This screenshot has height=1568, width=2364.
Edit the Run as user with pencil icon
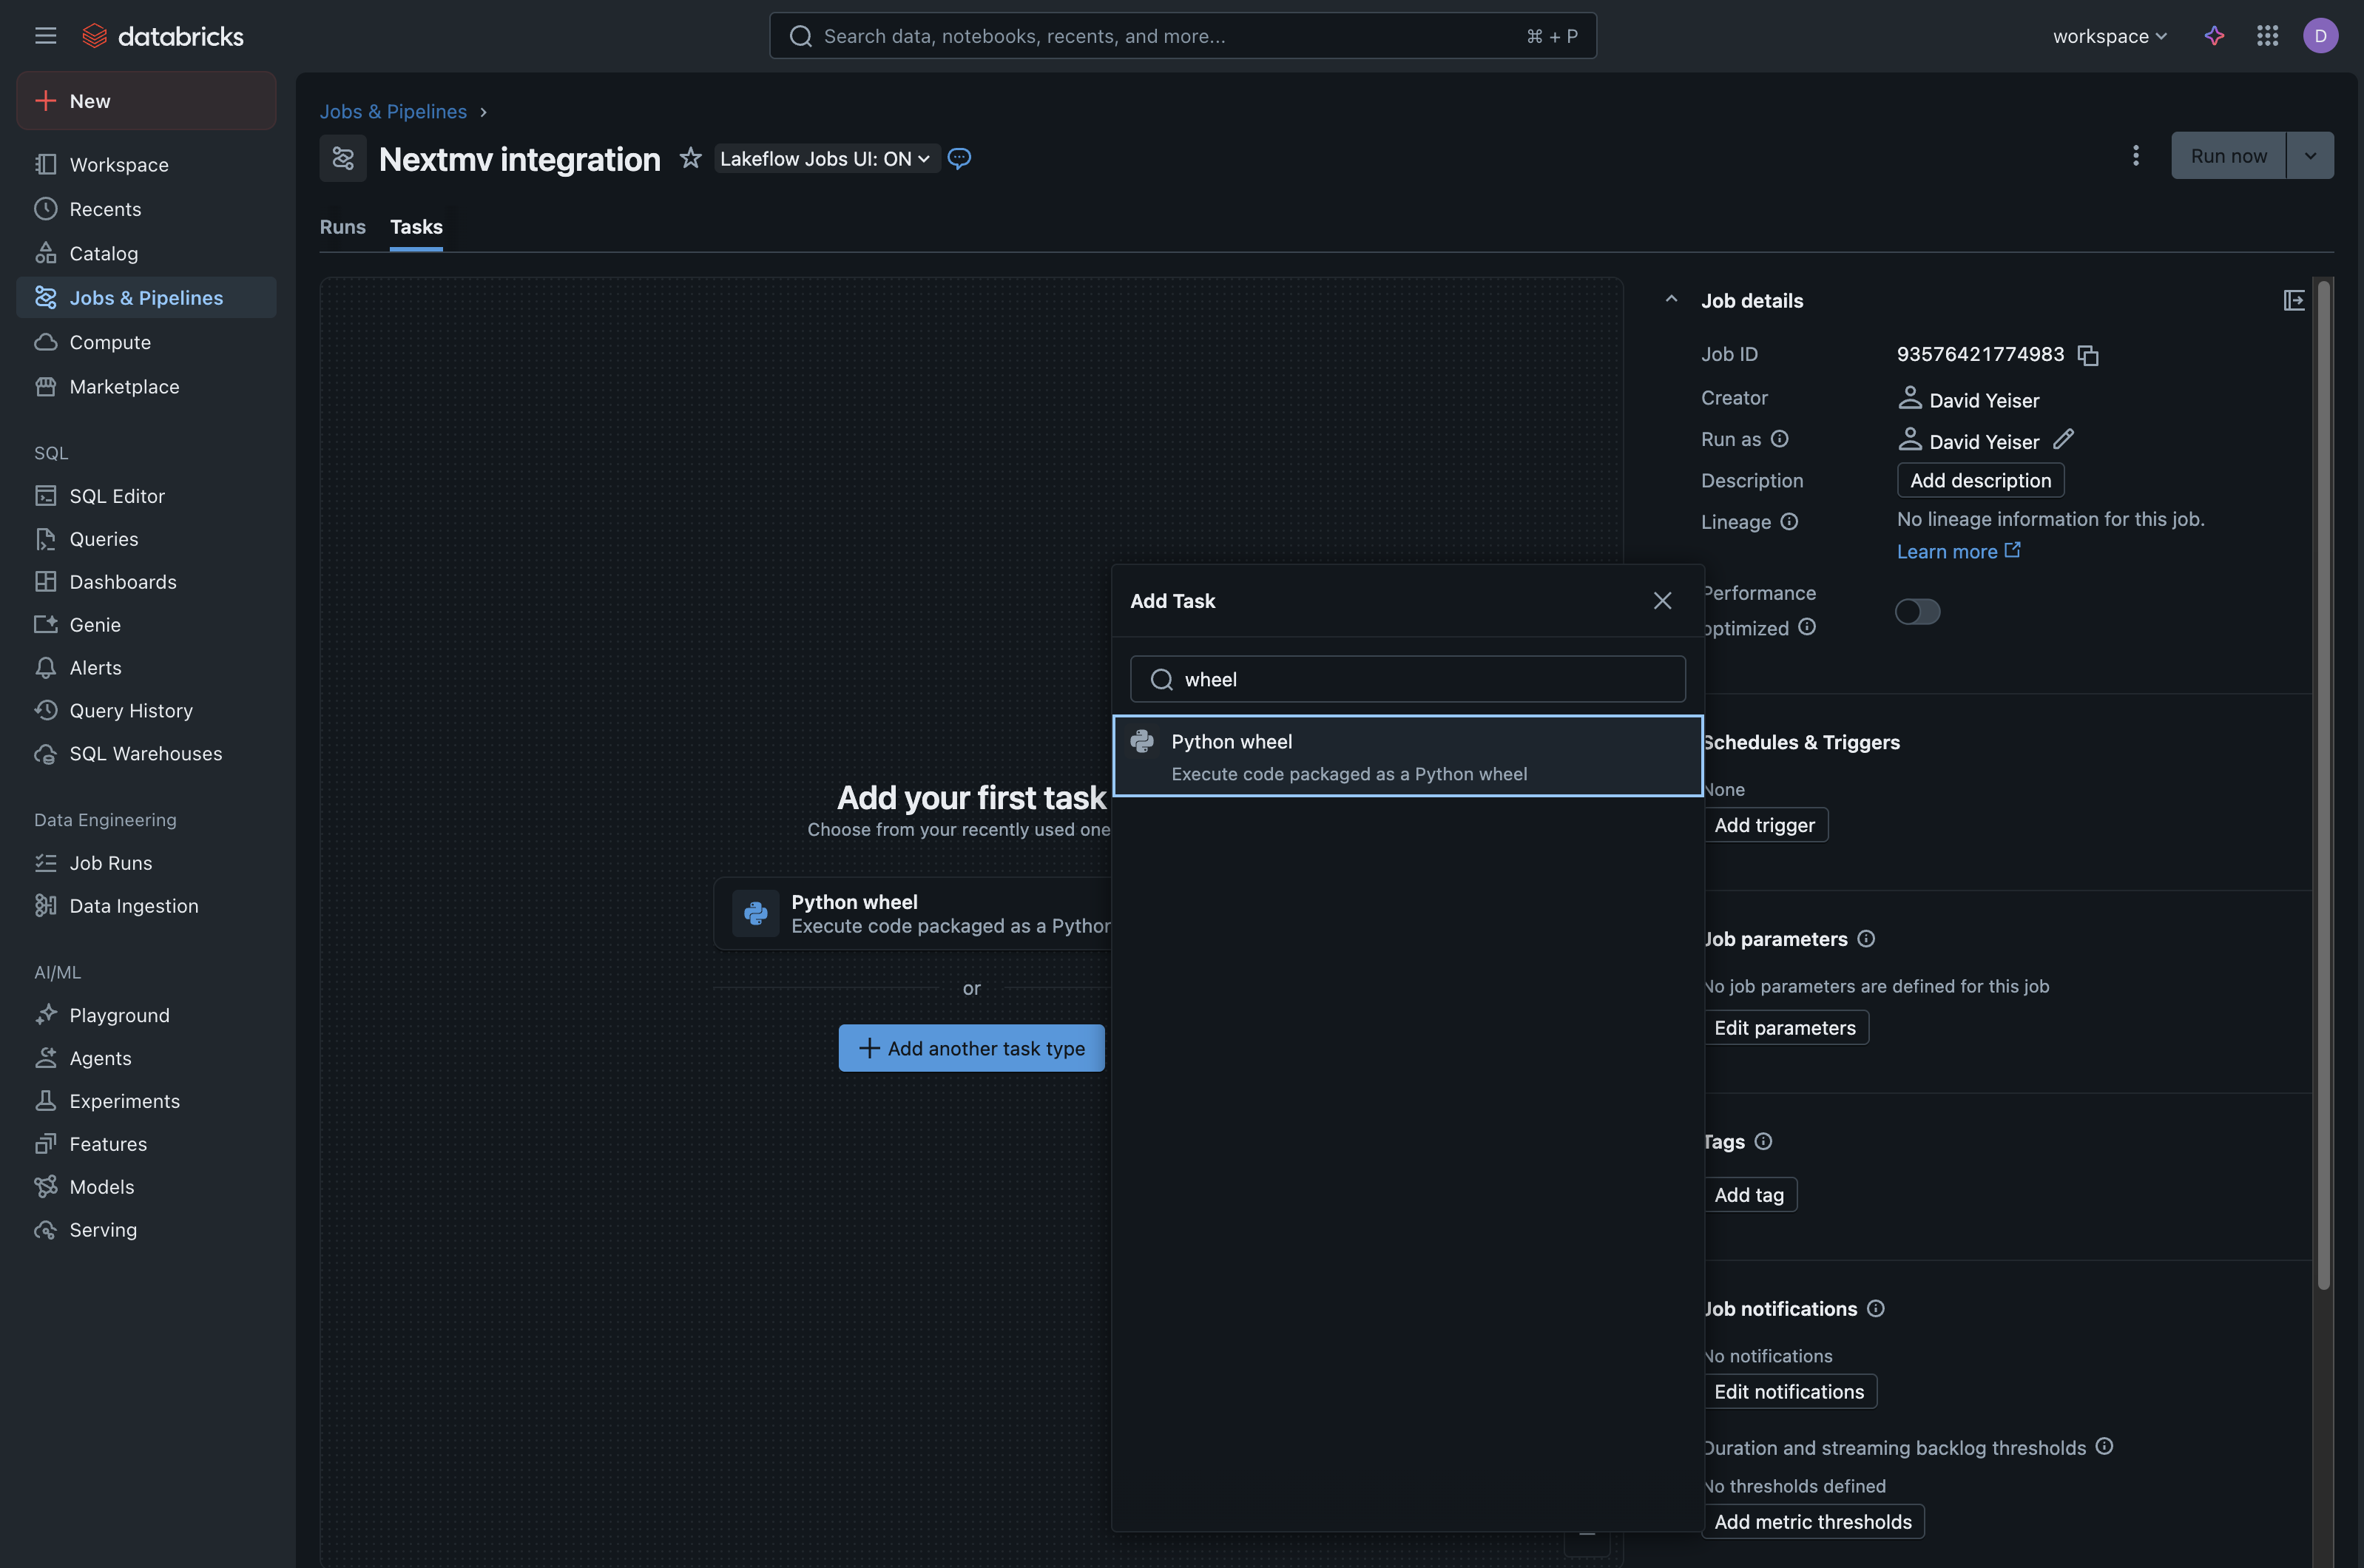pyautogui.click(x=2065, y=439)
